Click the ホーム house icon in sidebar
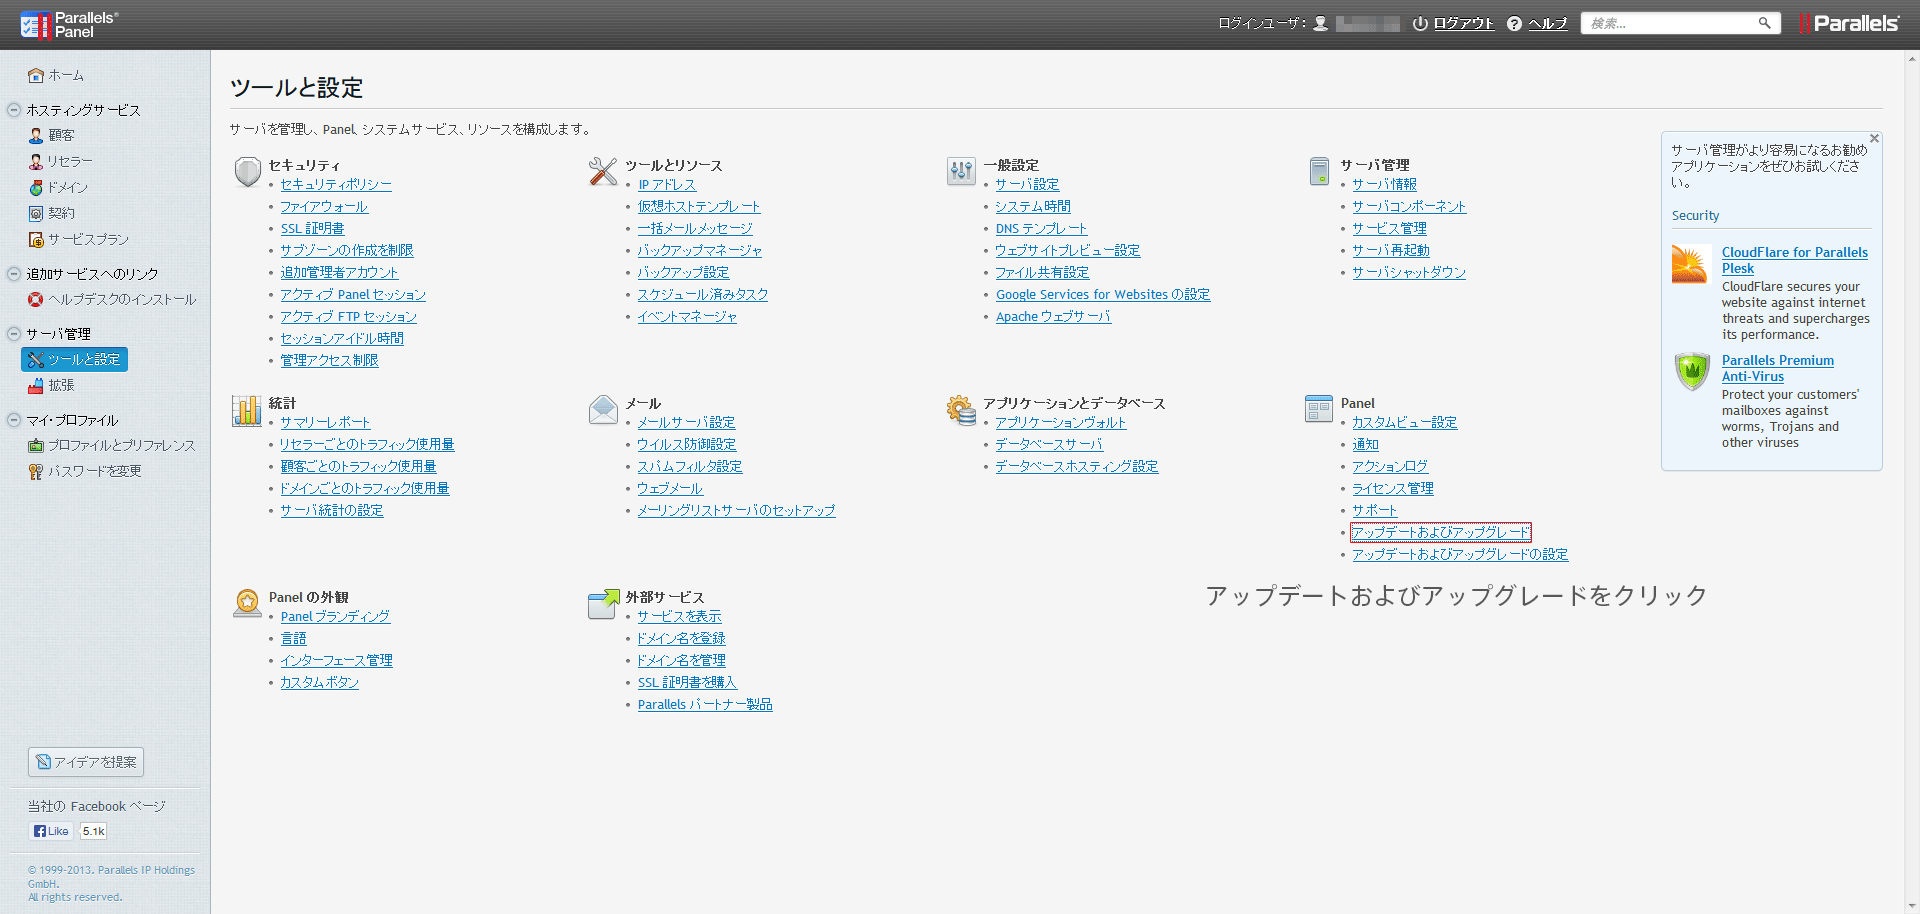Viewport: 1920px width, 914px height. point(36,76)
